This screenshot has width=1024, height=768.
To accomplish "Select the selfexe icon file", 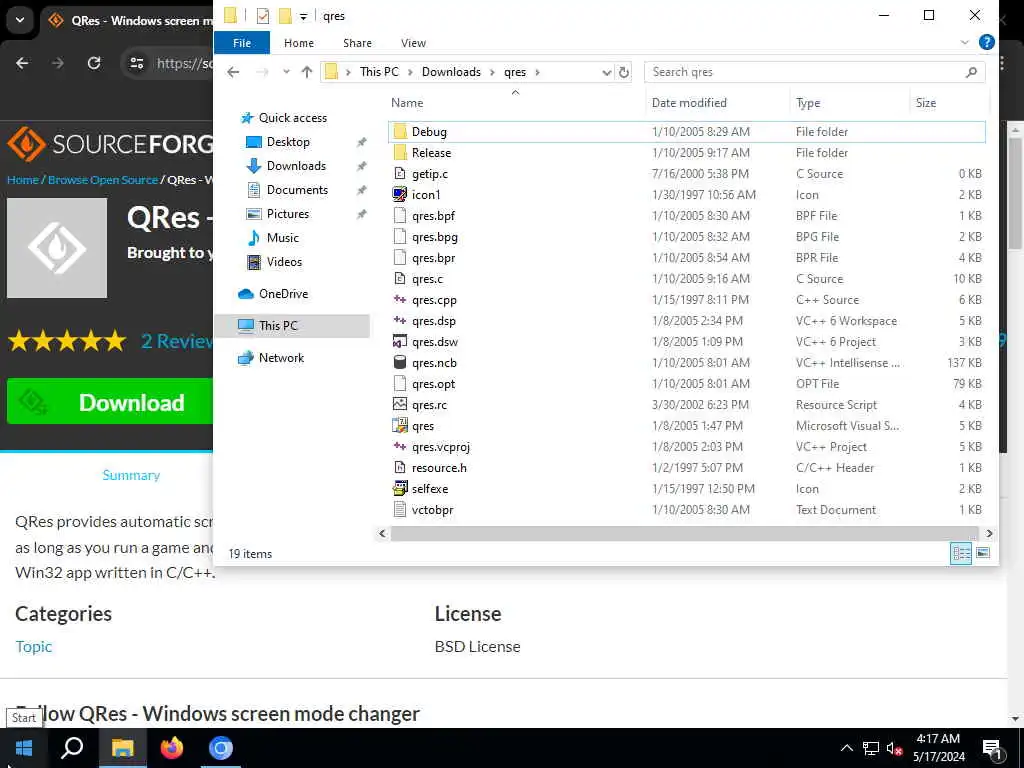I will point(400,488).
